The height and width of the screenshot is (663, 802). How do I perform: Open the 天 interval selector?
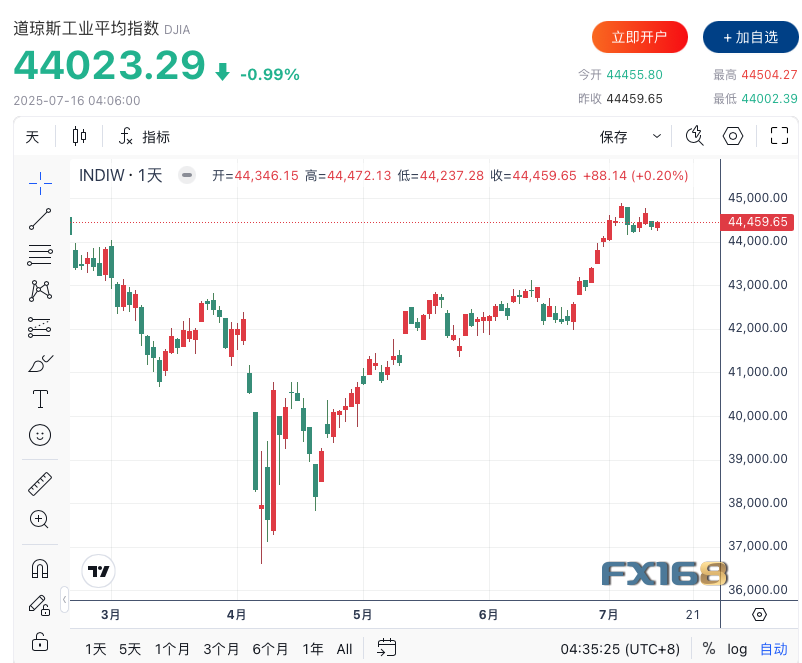pyautogui.click(x=33, y=137)
